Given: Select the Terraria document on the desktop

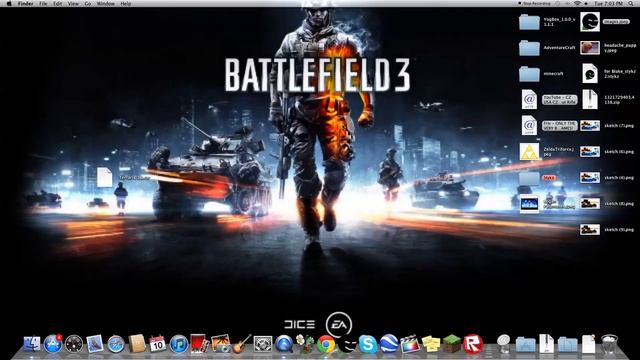Looking at the screenshot, I should click(104, 178).
